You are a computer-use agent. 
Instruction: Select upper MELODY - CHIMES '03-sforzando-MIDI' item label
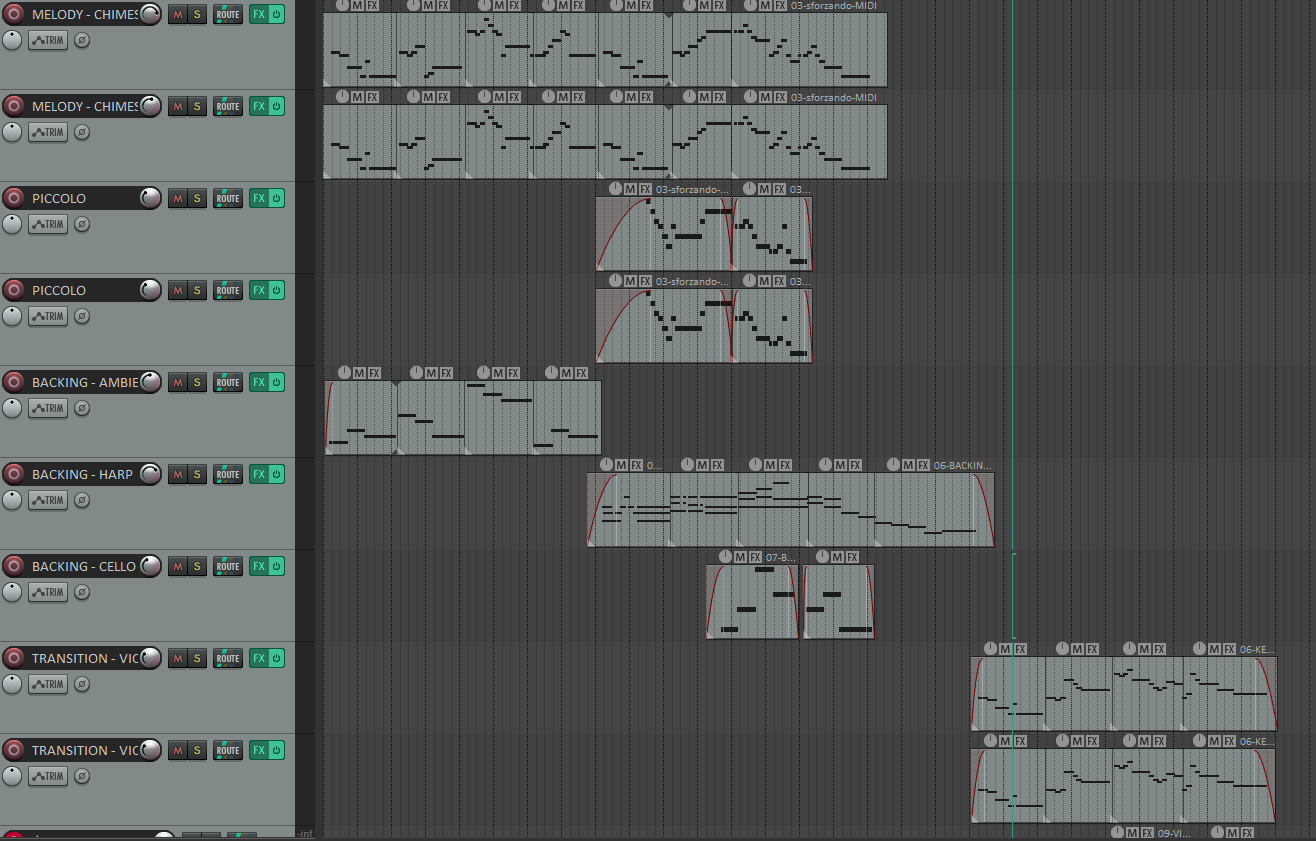(x=833, y=5)
